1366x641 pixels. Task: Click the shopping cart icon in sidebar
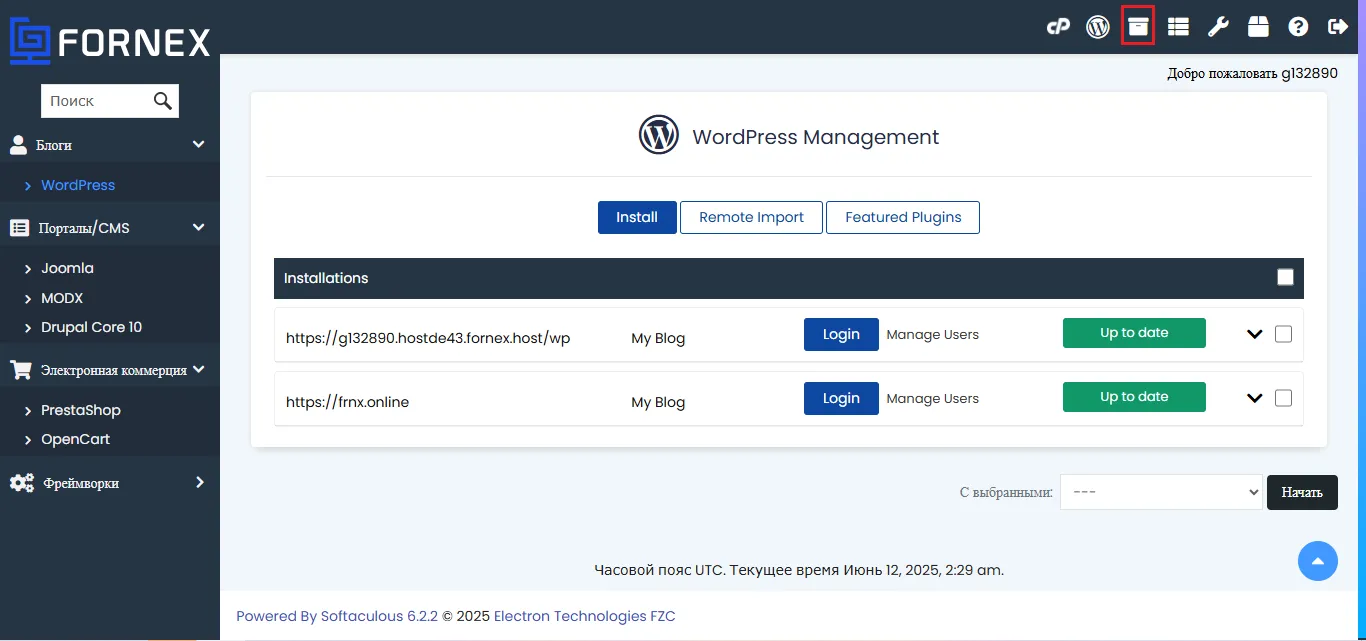[20, 370]
